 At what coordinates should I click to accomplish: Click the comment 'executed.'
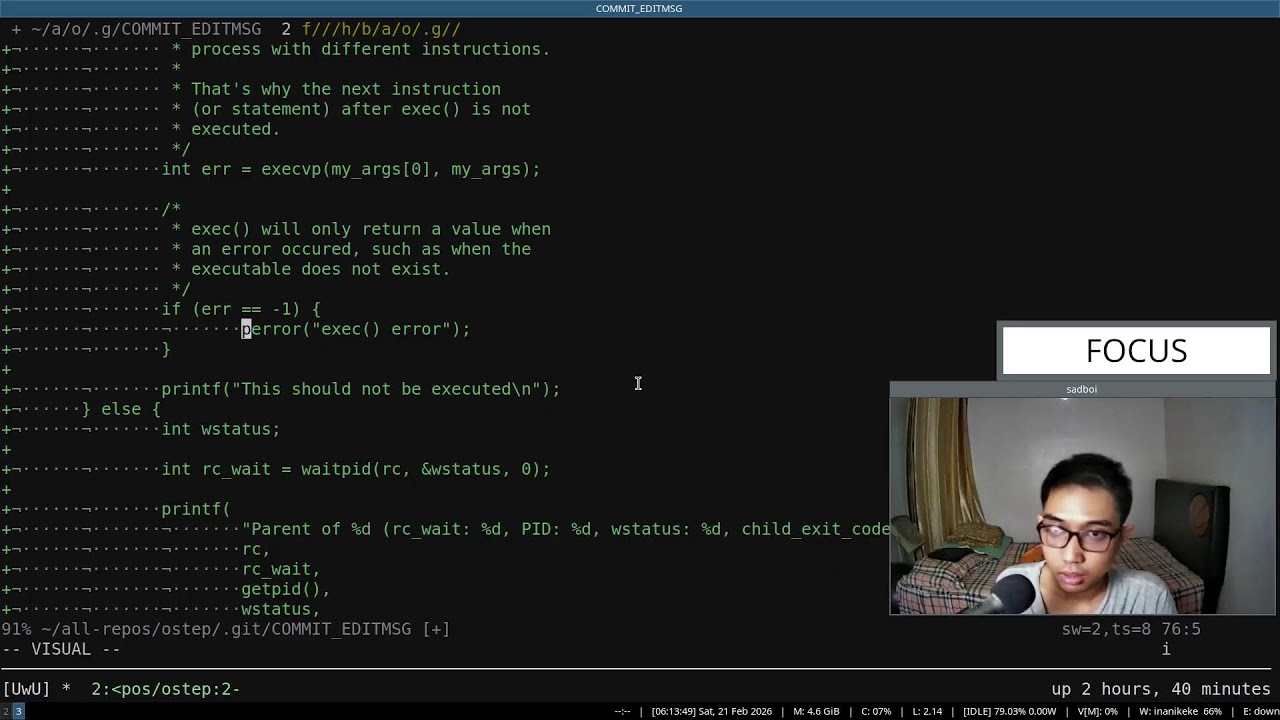click(235, 129)
